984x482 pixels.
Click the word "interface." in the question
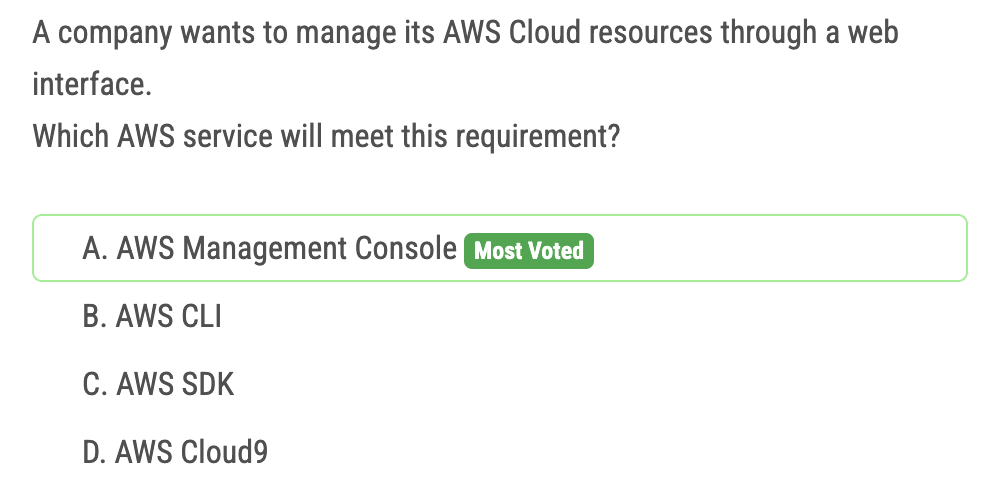tap(92, 84)
